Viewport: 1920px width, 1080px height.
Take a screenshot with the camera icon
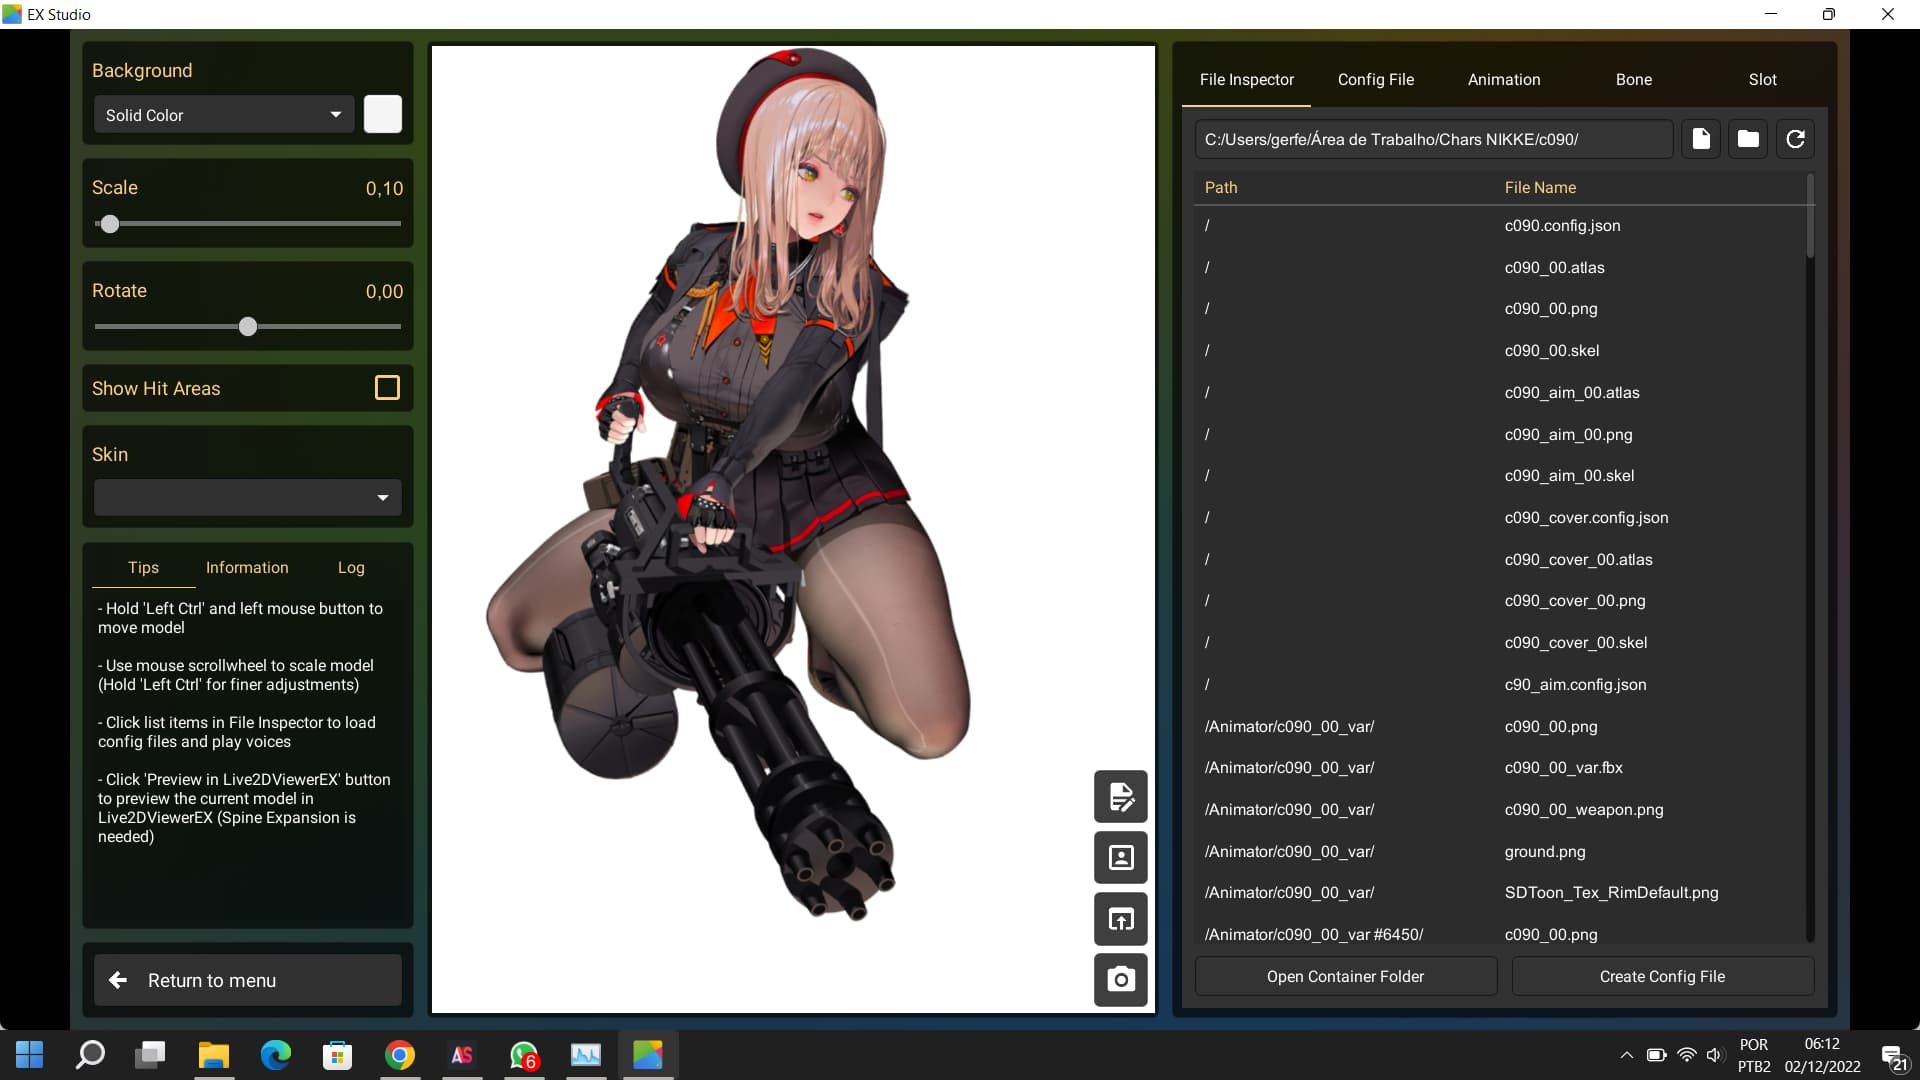1121,980
